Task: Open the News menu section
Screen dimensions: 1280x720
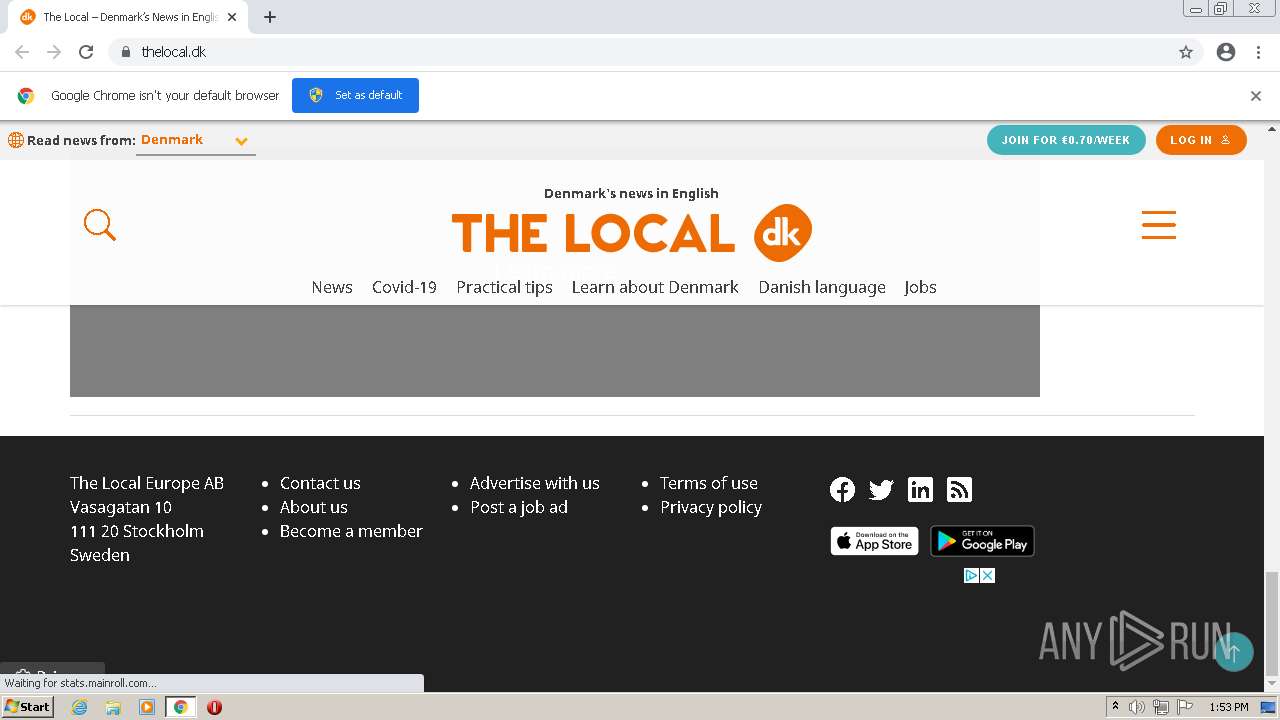Action: click(332, 287)
